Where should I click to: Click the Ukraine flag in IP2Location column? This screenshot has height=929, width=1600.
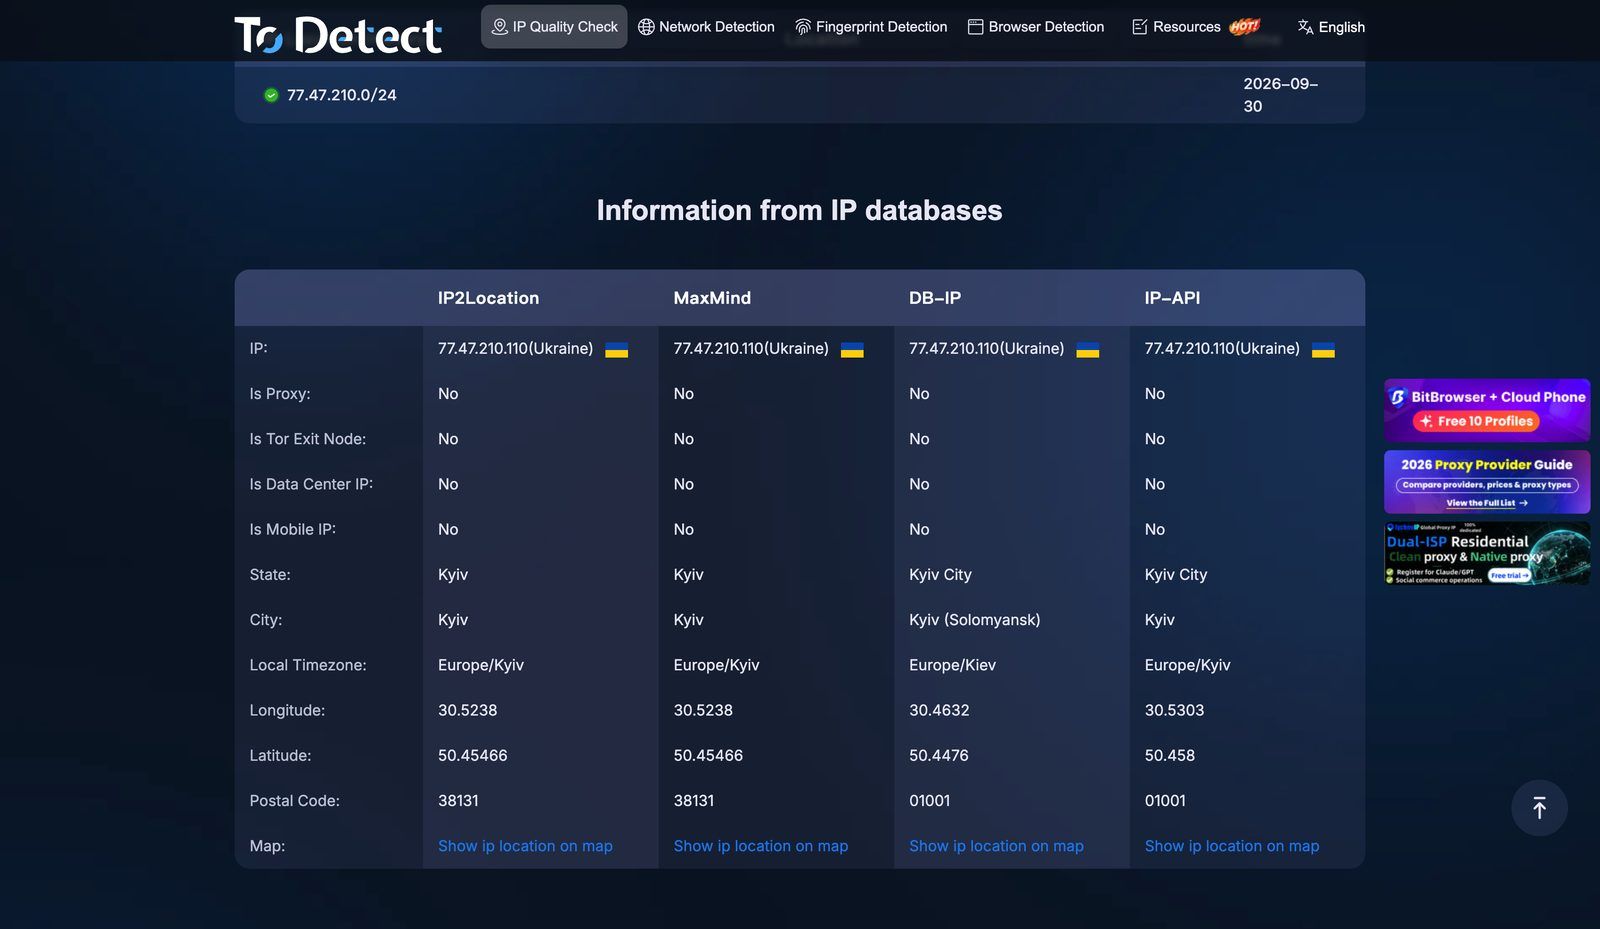[617, 350]
